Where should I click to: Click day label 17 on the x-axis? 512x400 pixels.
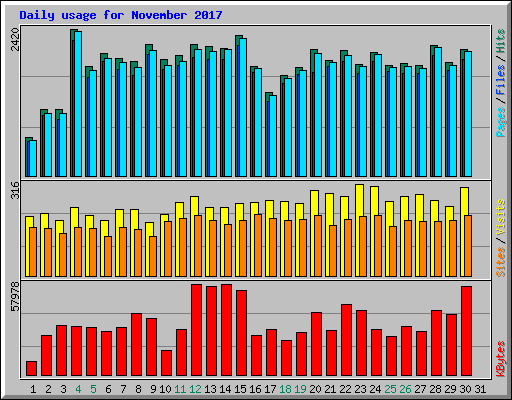[x=270, y=389]
